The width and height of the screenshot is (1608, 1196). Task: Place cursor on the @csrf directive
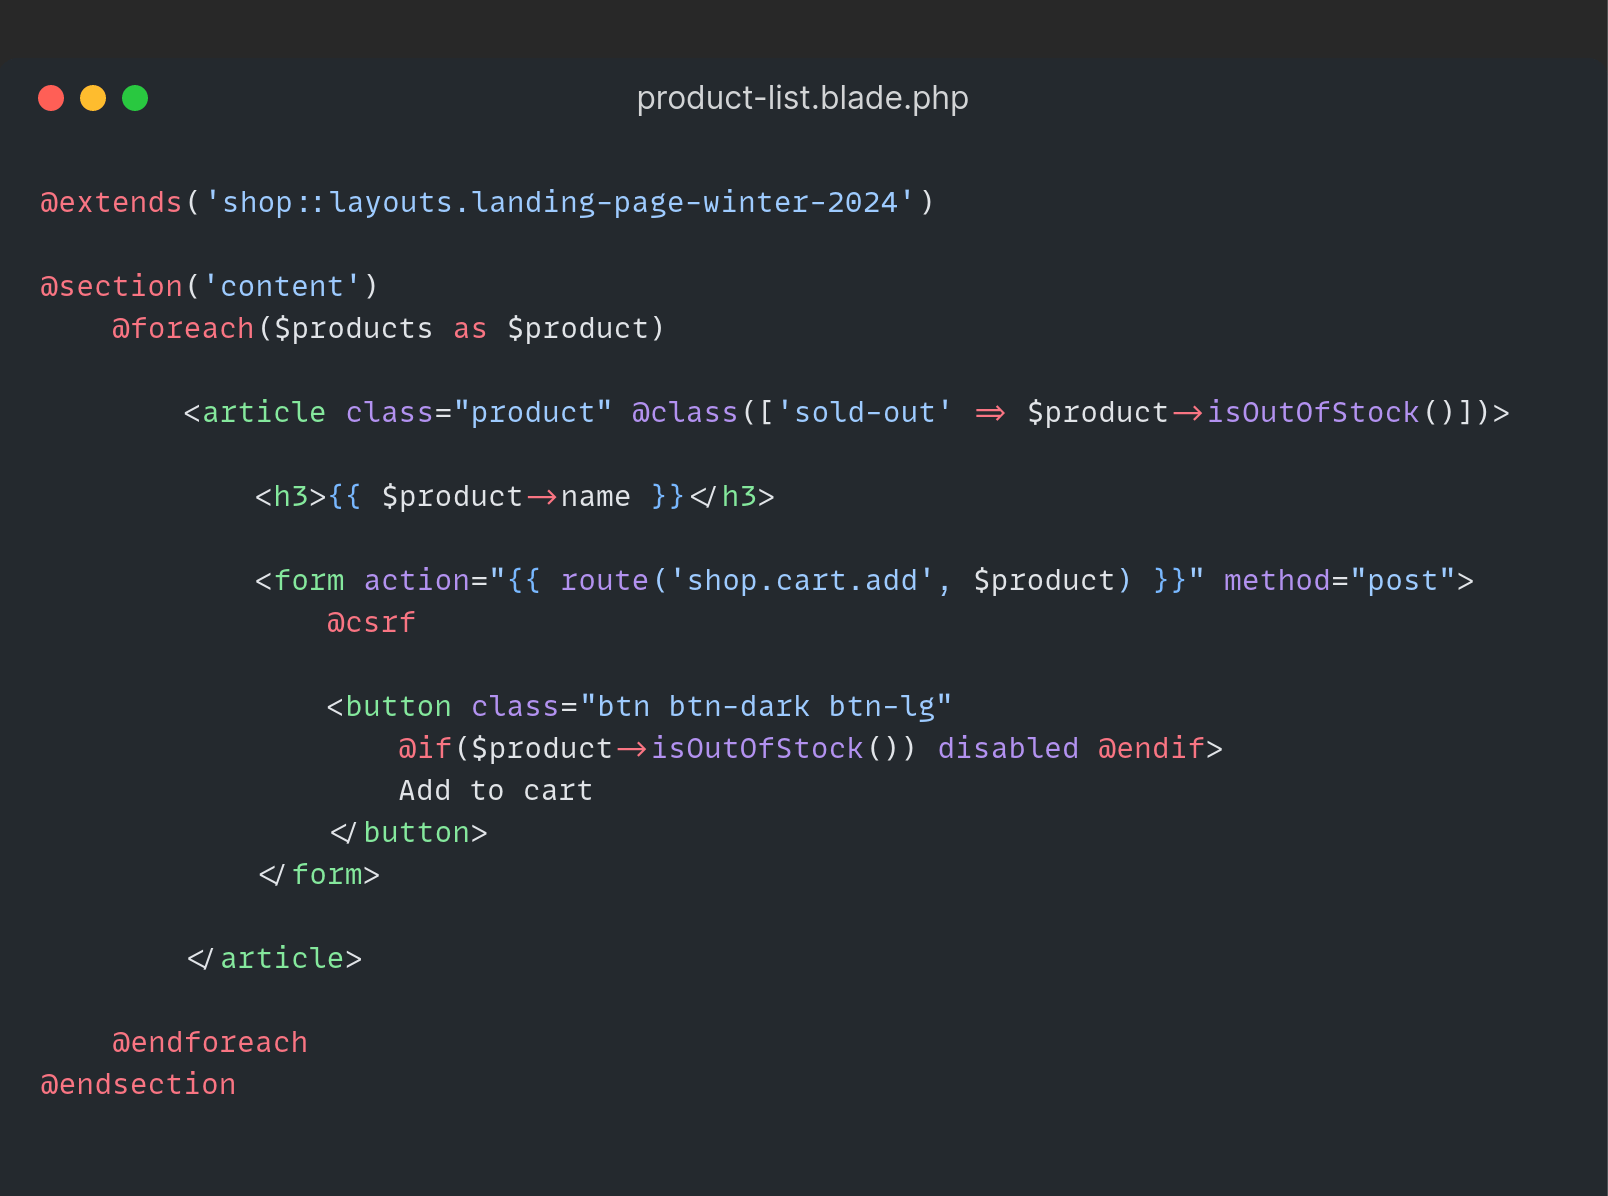point(371,623)
